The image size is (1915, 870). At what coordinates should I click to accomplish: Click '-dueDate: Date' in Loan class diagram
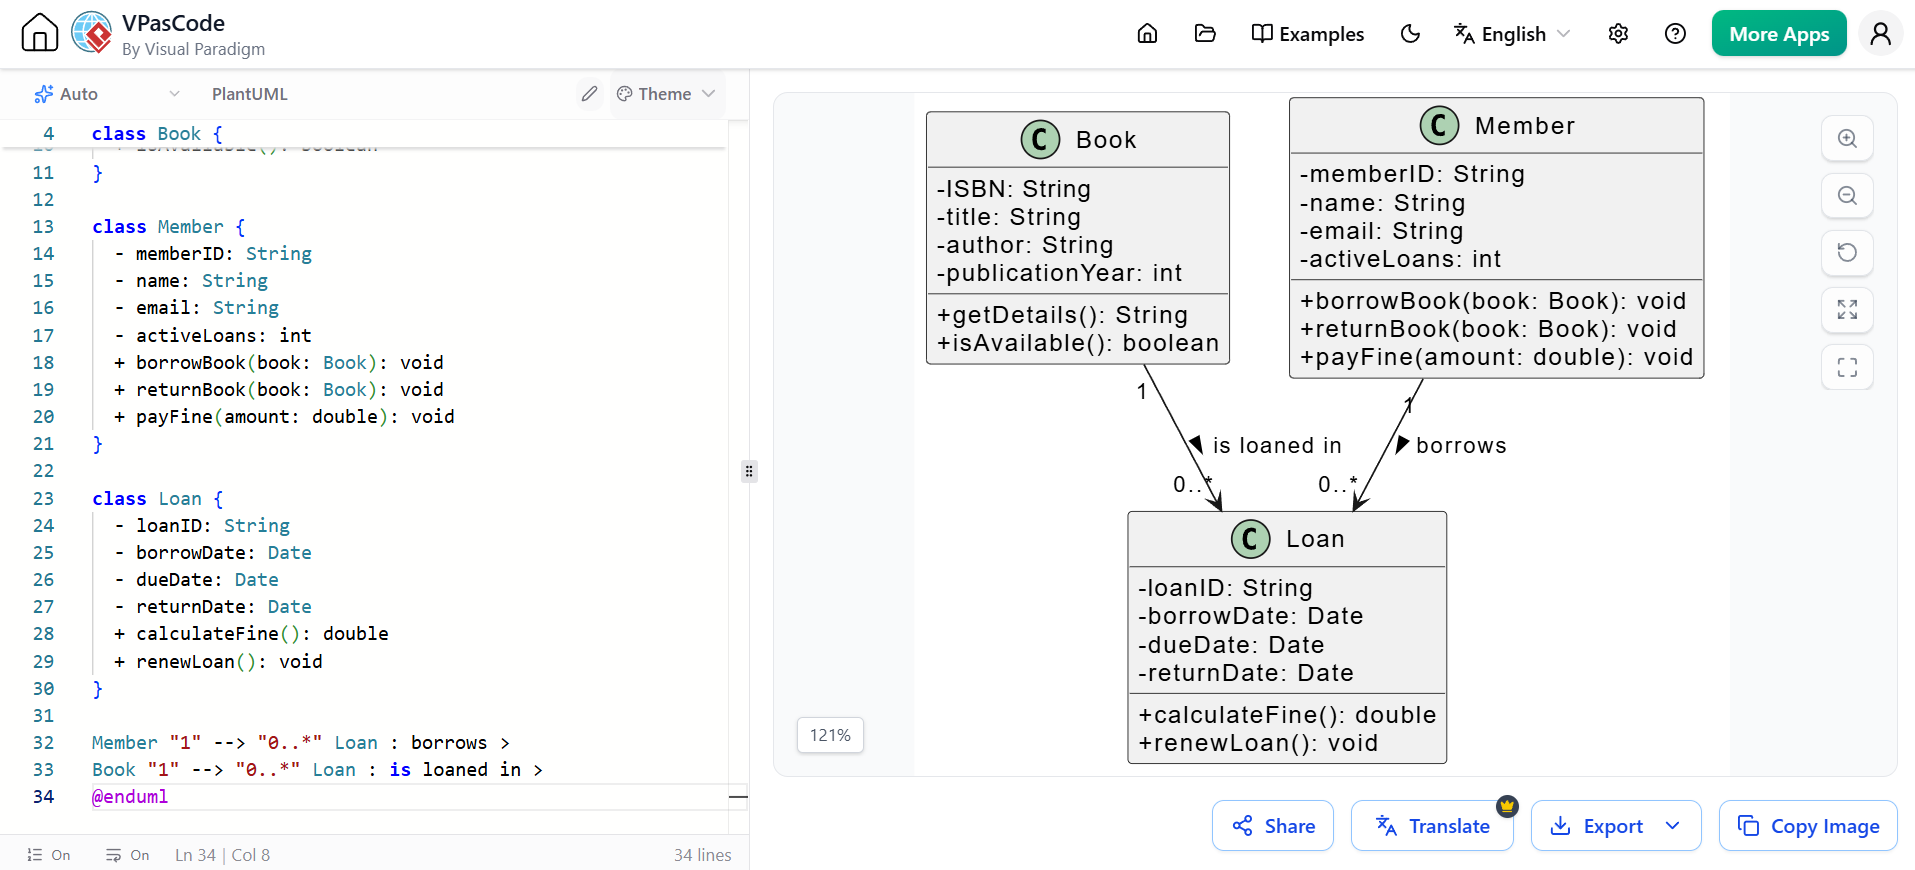(x=1231, y=645)
